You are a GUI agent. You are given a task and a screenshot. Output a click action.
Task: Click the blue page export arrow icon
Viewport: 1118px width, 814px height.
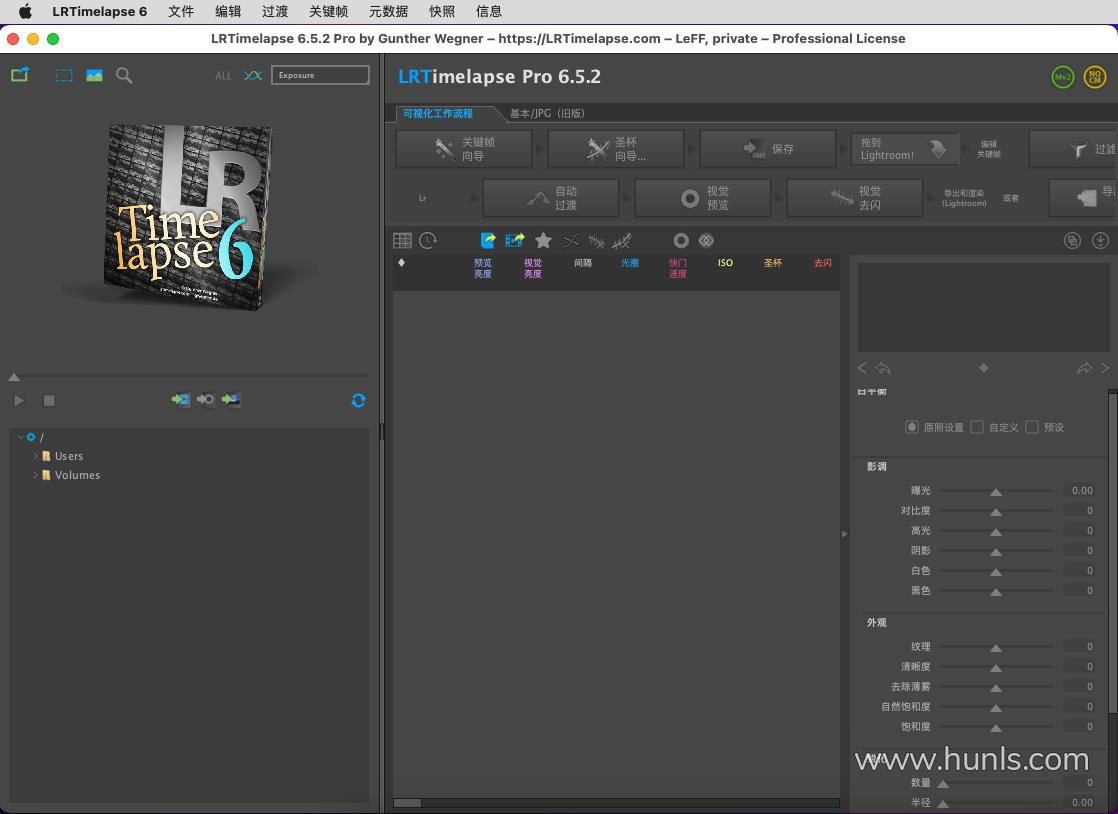tap(488, 241)
